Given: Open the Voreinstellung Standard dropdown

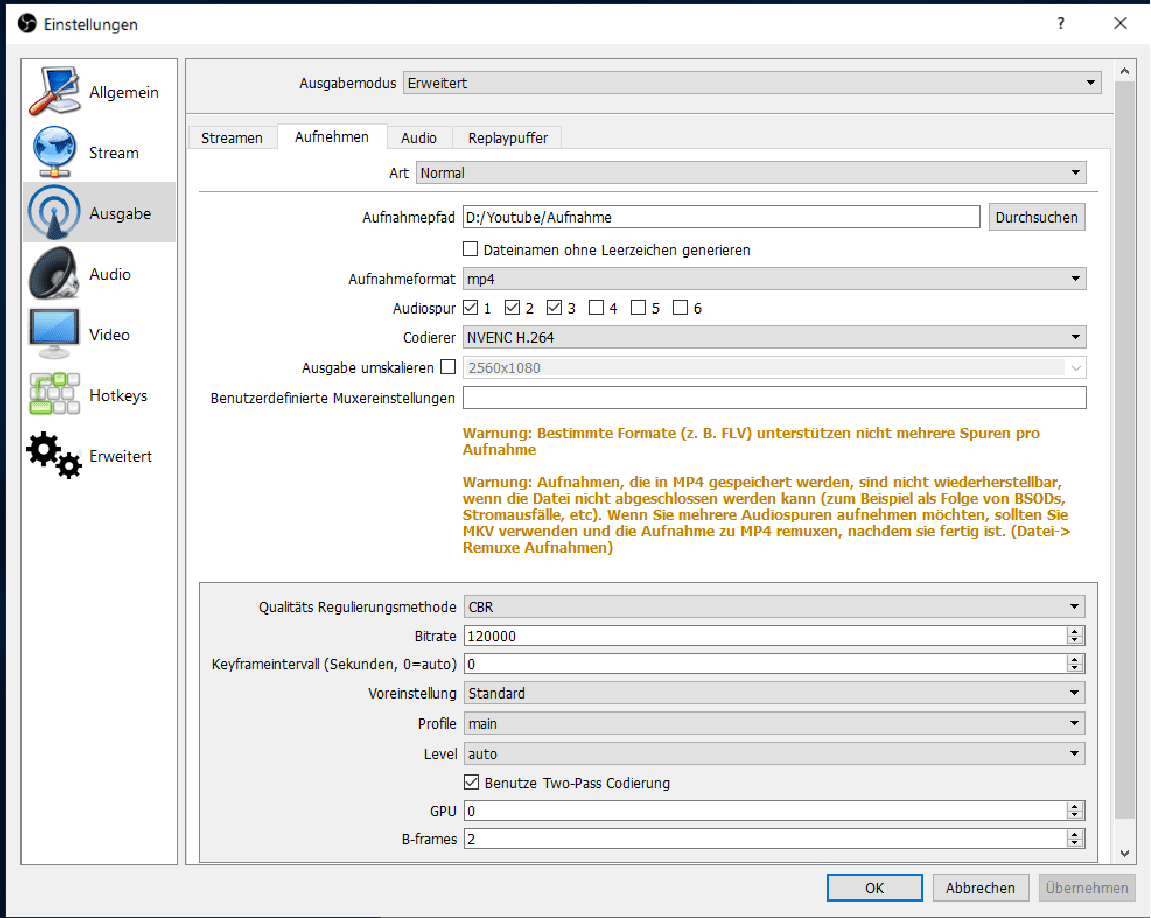Looking at the screenshot, I should 774,693.
